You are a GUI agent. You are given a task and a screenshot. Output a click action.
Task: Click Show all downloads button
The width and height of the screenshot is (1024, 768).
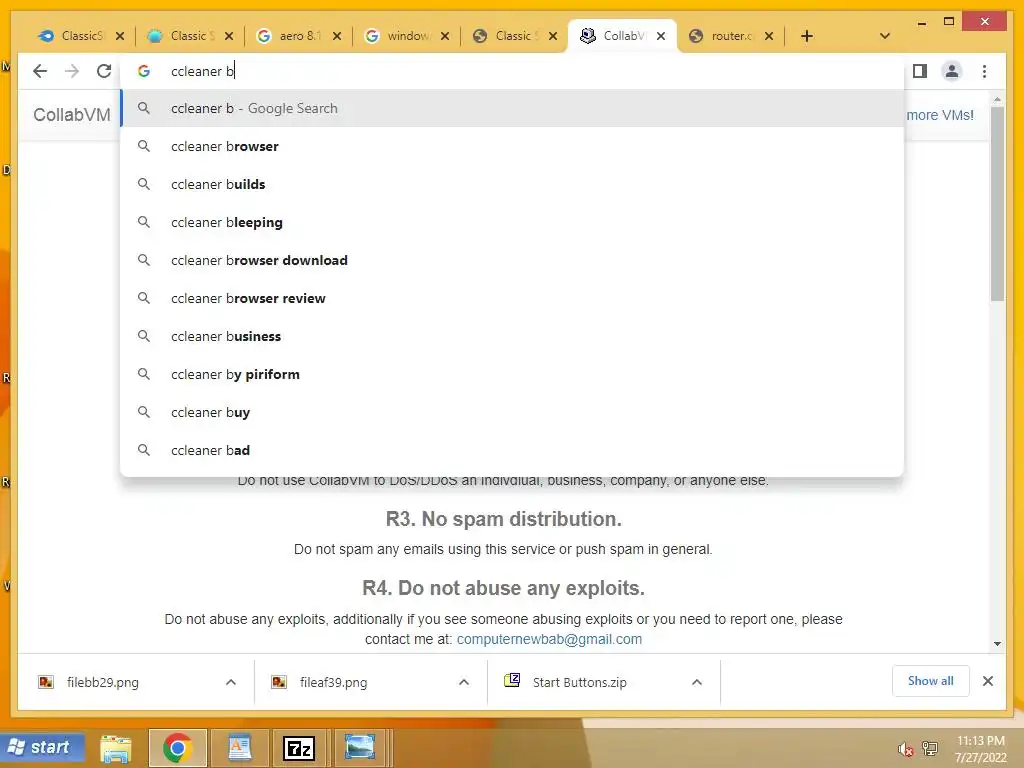tap(931, 681)
